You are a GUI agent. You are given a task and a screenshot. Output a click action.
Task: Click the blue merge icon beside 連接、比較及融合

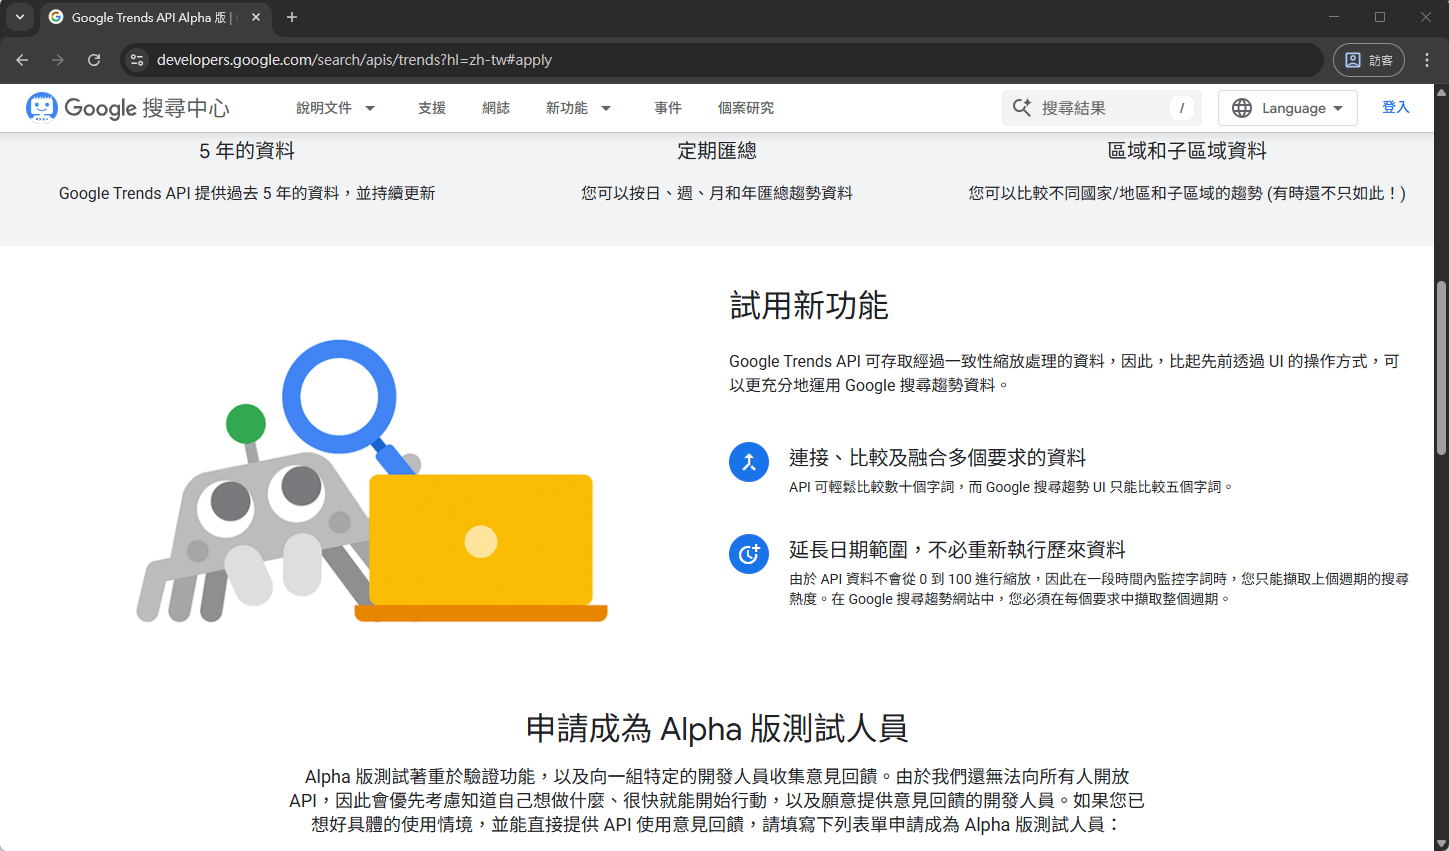(x=749, y=462)
